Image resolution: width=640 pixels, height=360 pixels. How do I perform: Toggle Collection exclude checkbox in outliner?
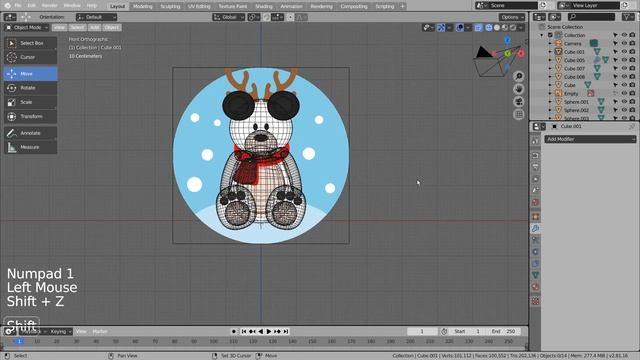pyautogui.click(x=550, y=35)
